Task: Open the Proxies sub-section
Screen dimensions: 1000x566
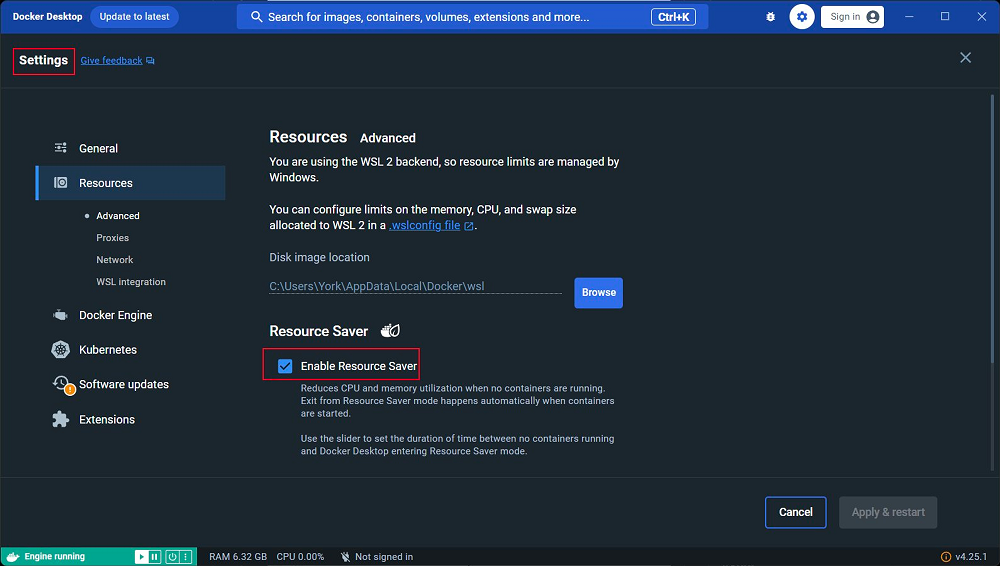Action: click(x=112, y=238)
